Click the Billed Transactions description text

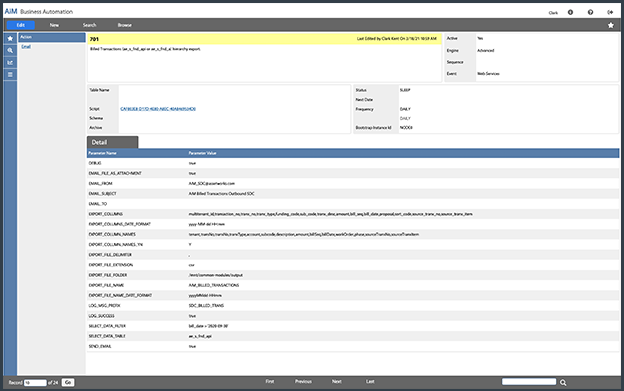click(x=145, y=49)
